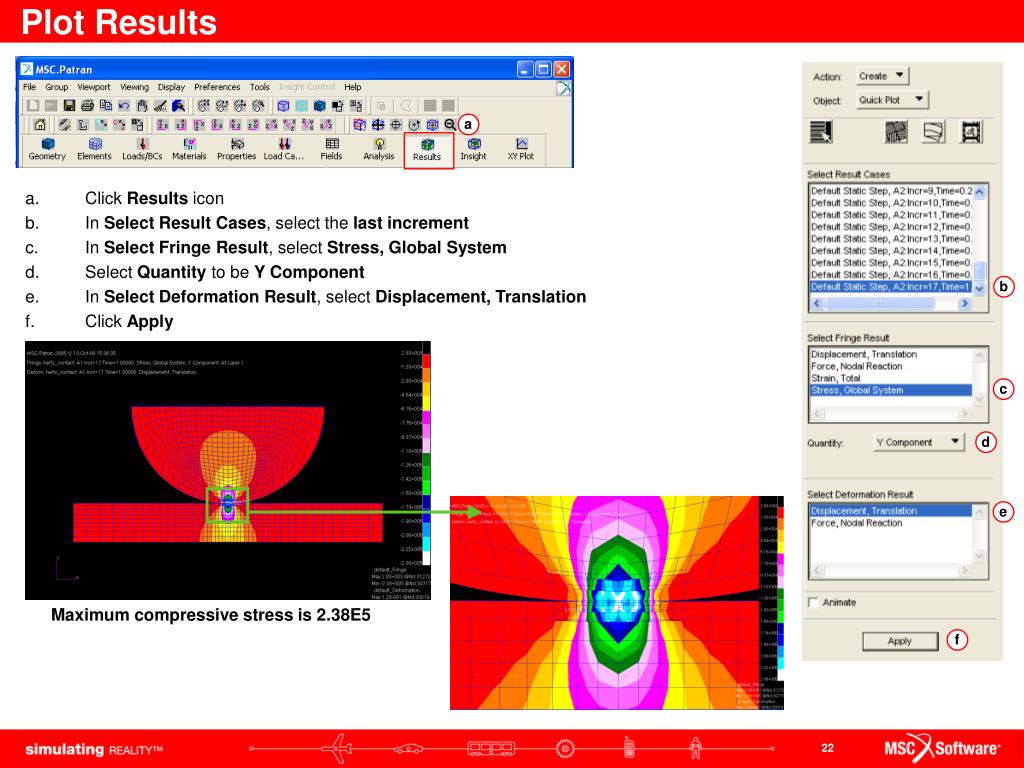Image resolution: width=1024 pixels, height=768 pixels.
Task: Open the Viewing menu
Action: (134, 87)
